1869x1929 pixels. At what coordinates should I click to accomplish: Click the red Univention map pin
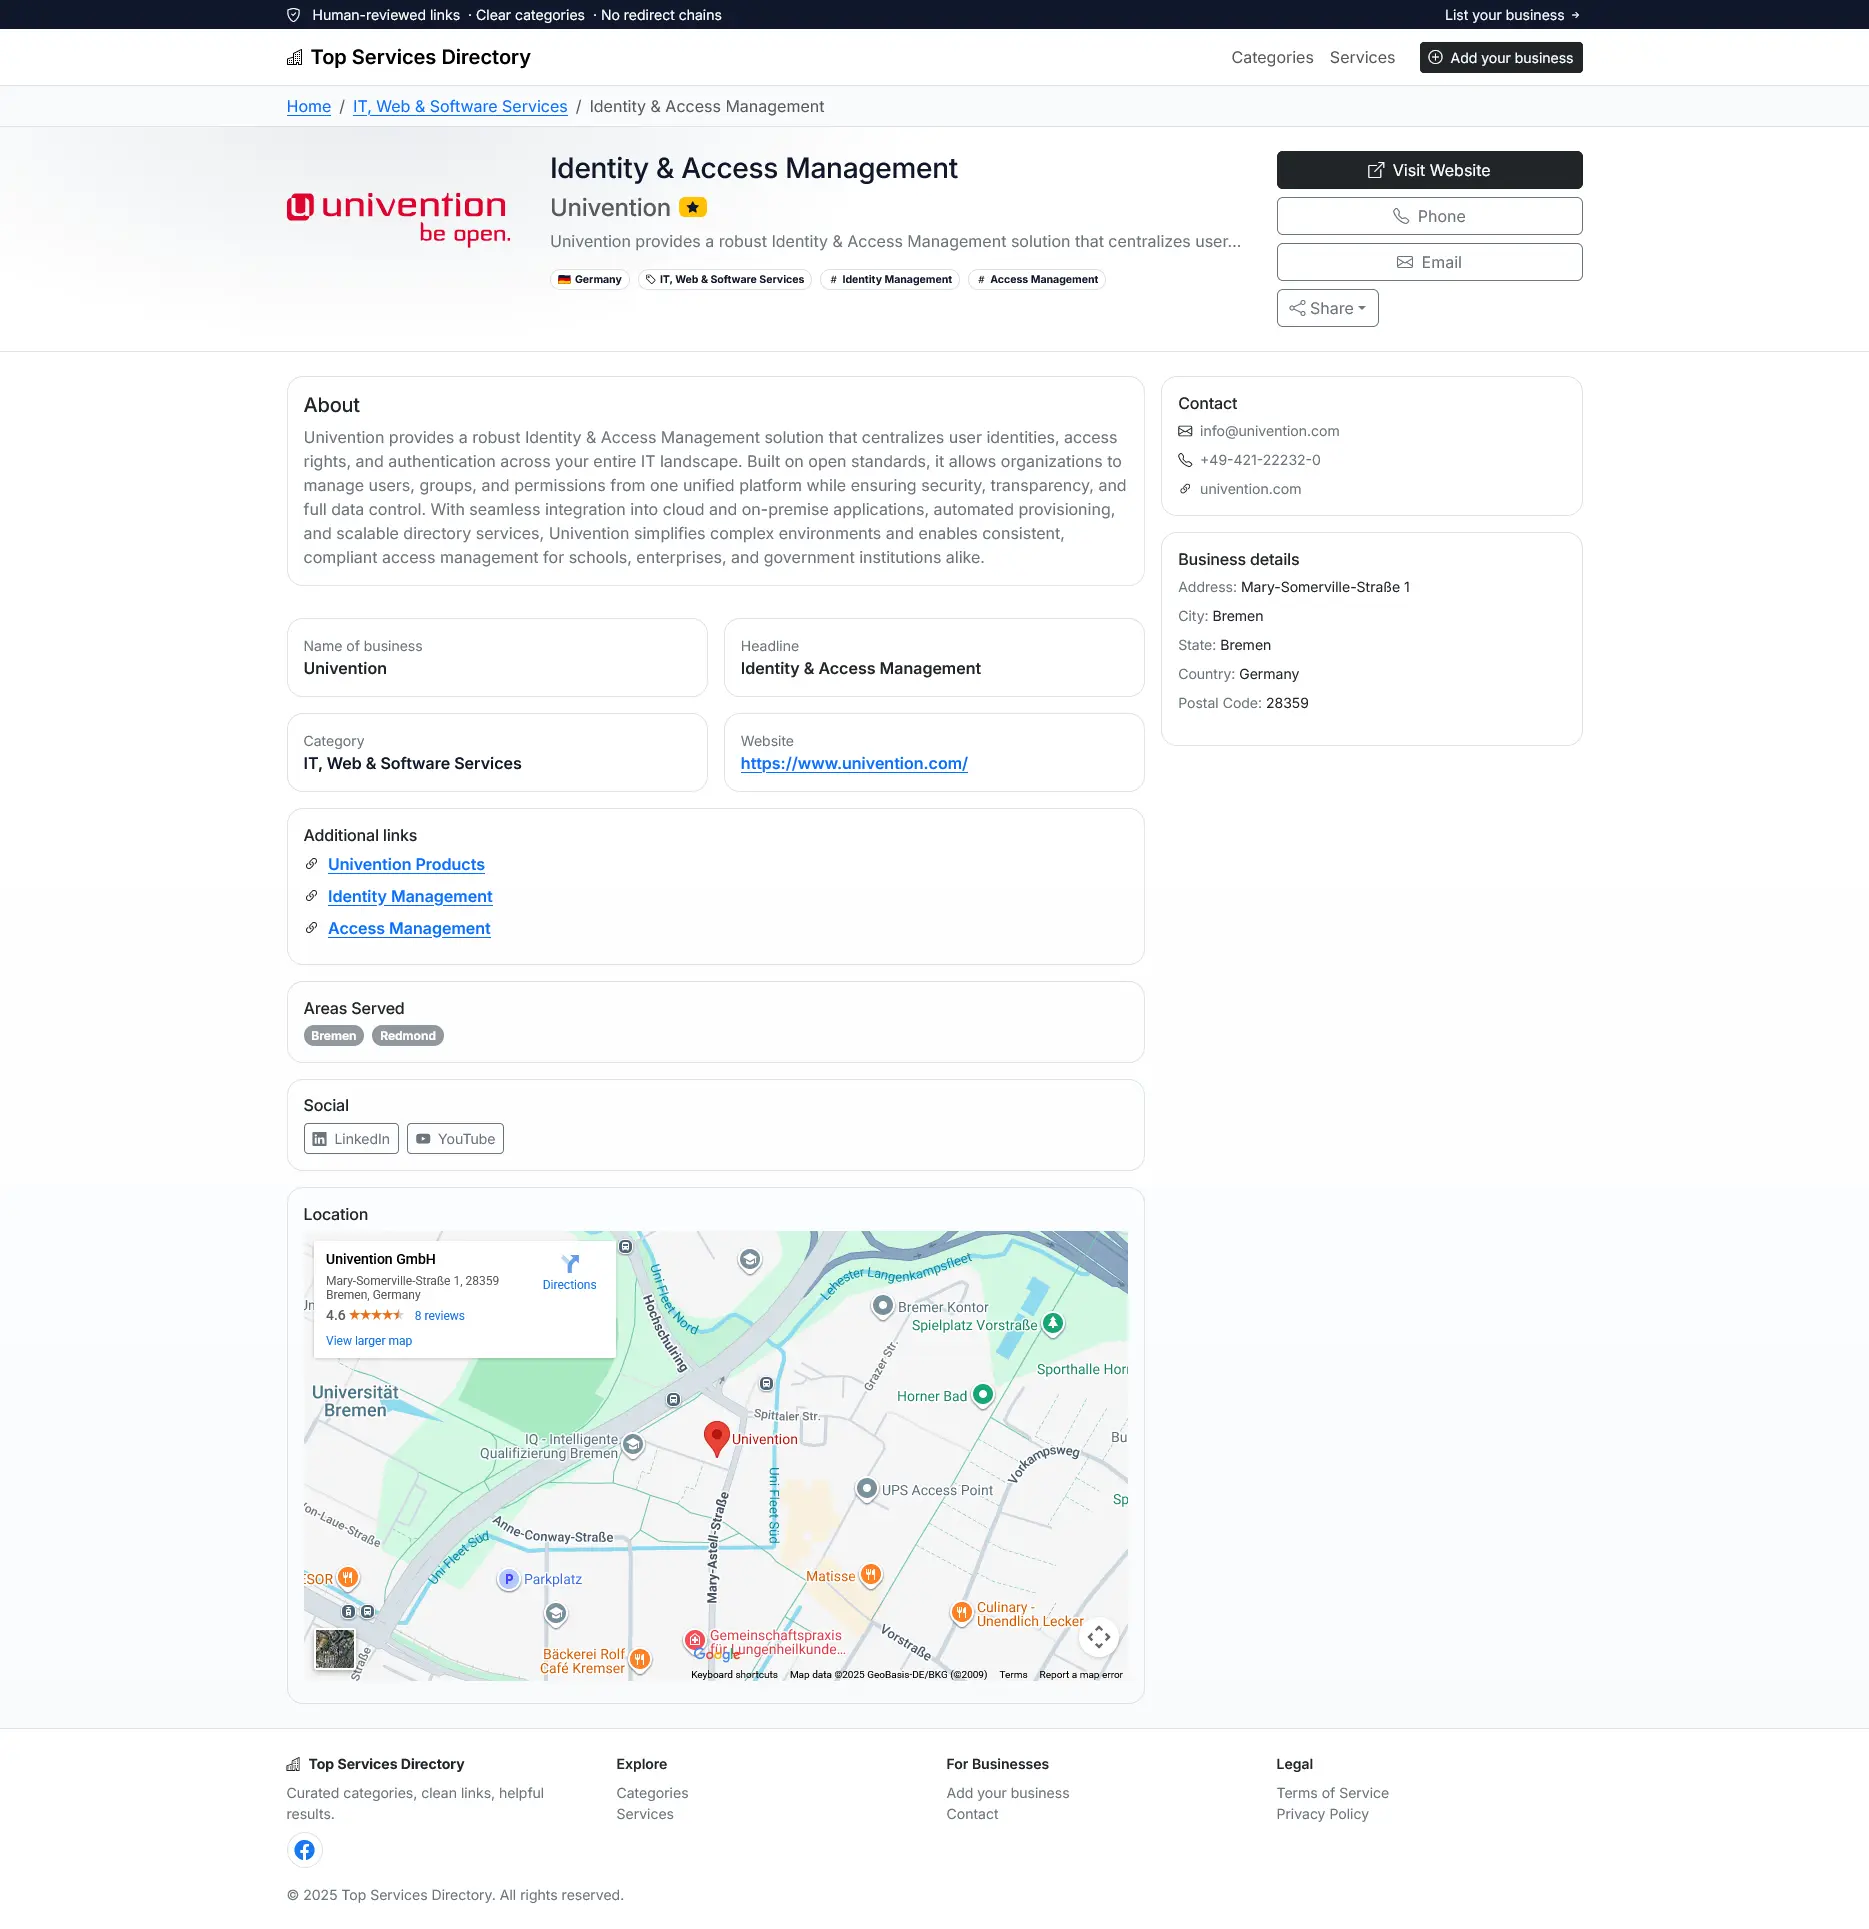click(716, 1438)
